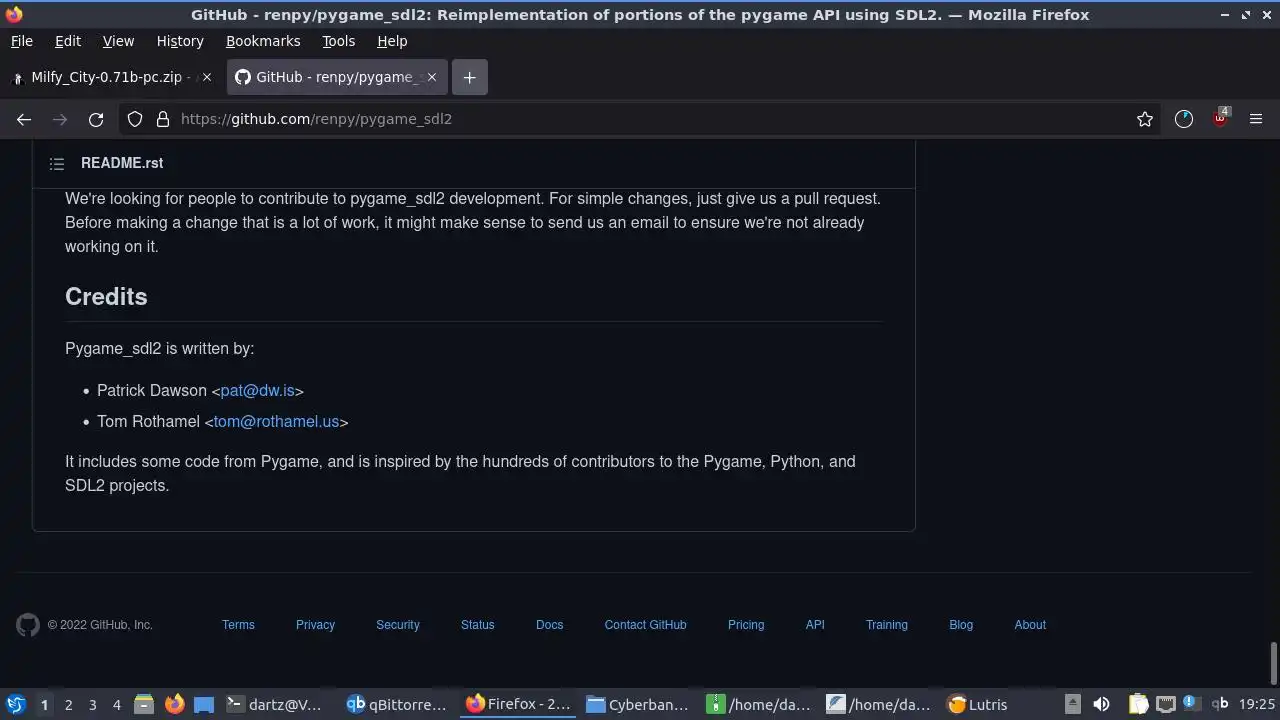Open the volume control in tray

(x=1101, y=704)
